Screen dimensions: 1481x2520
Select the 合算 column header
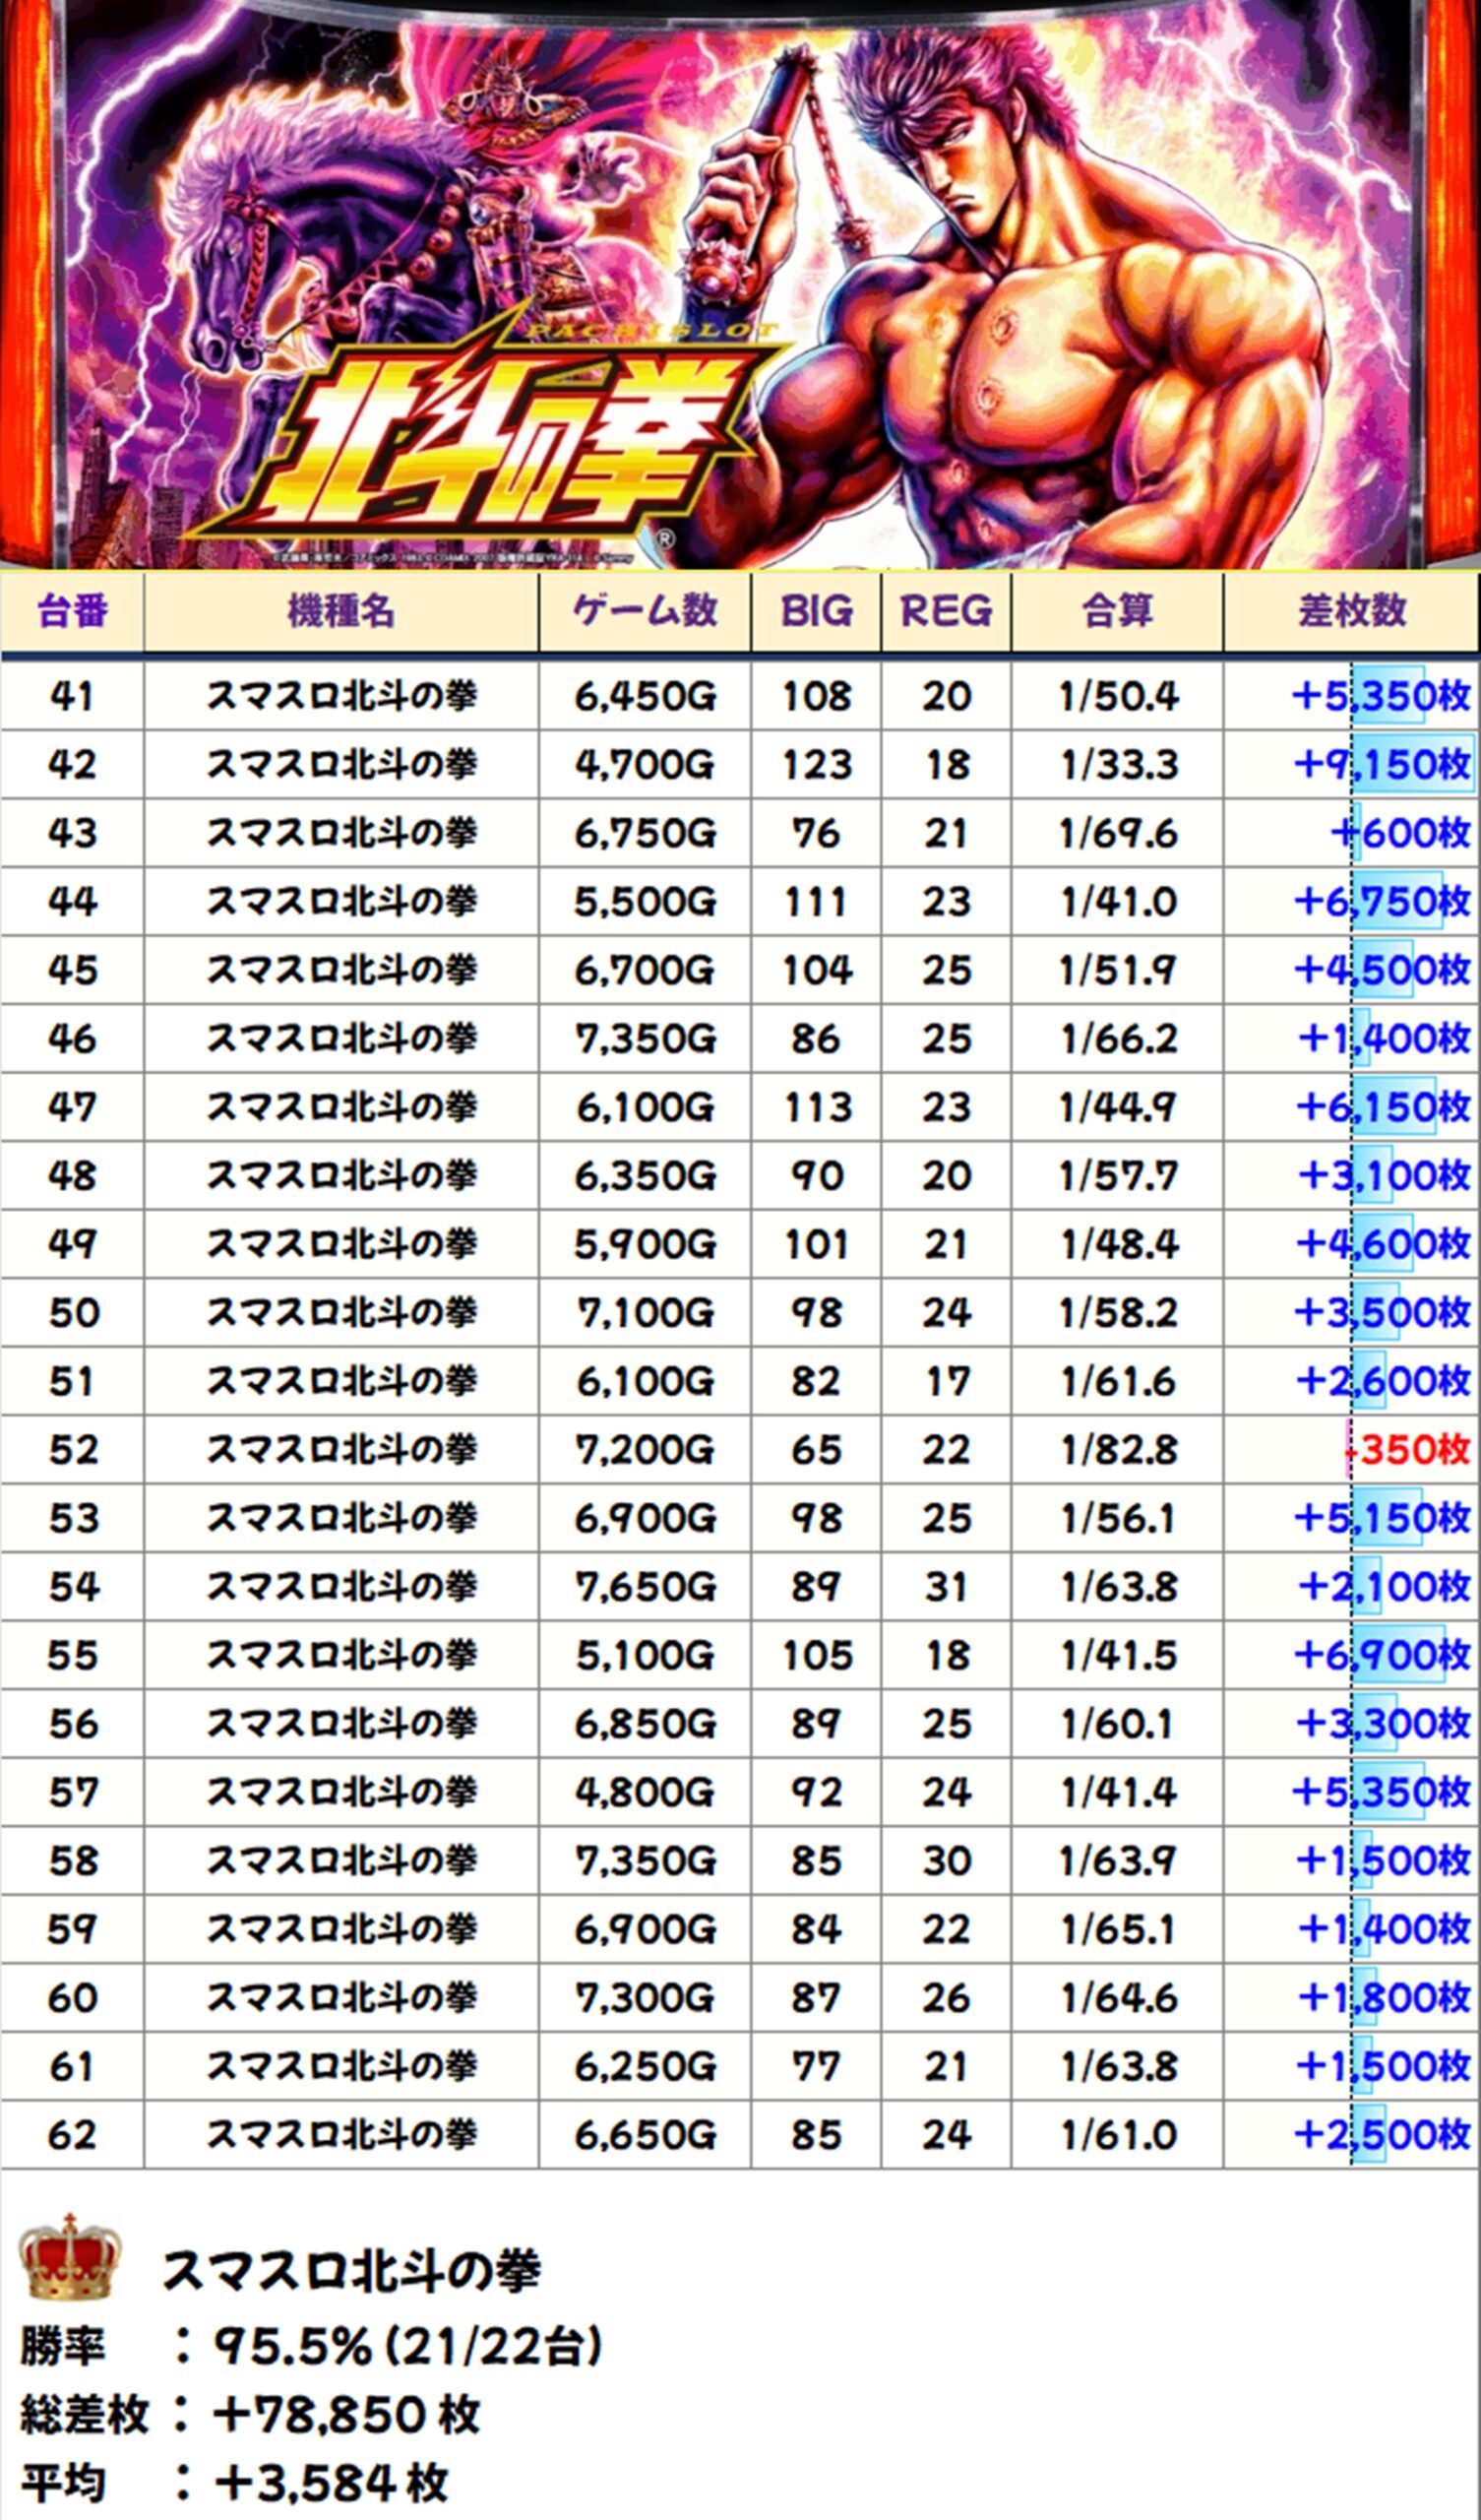pyautogui.click(x=1117, y=611)
